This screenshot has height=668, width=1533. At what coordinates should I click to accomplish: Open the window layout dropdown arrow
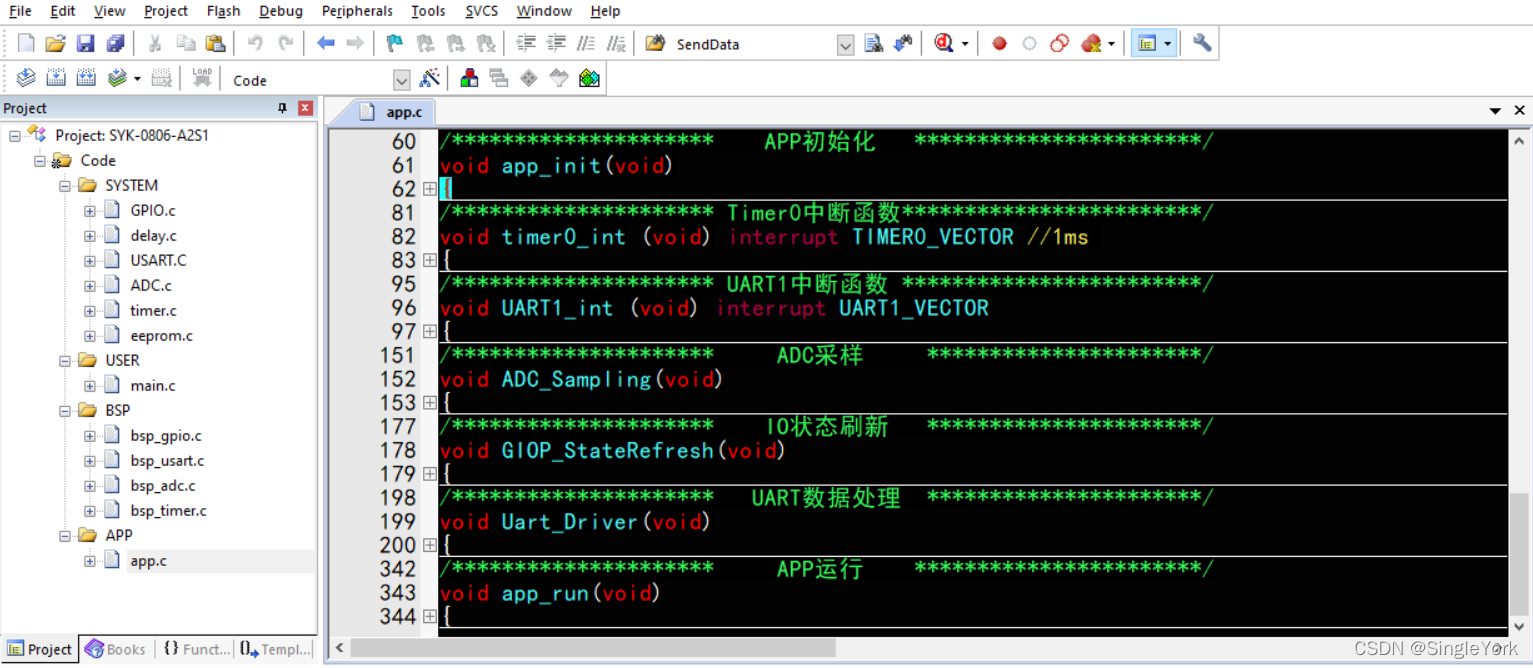(1167, 44)
